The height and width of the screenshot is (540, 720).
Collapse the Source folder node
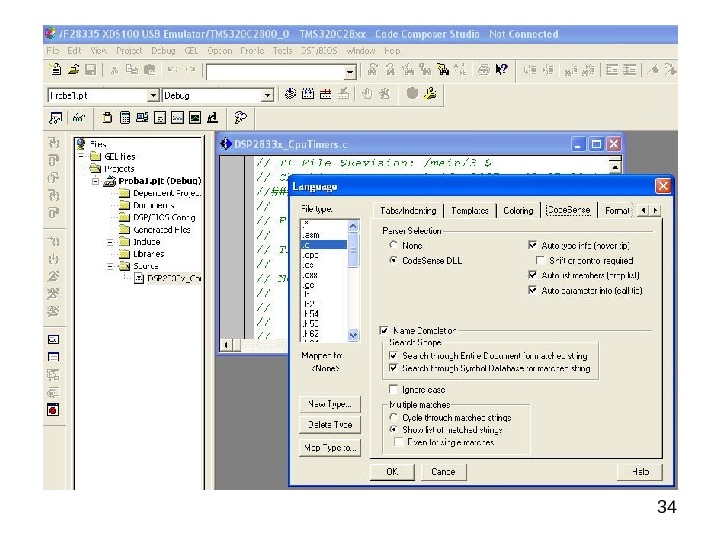pyautogui.click(x=110, y=266)
